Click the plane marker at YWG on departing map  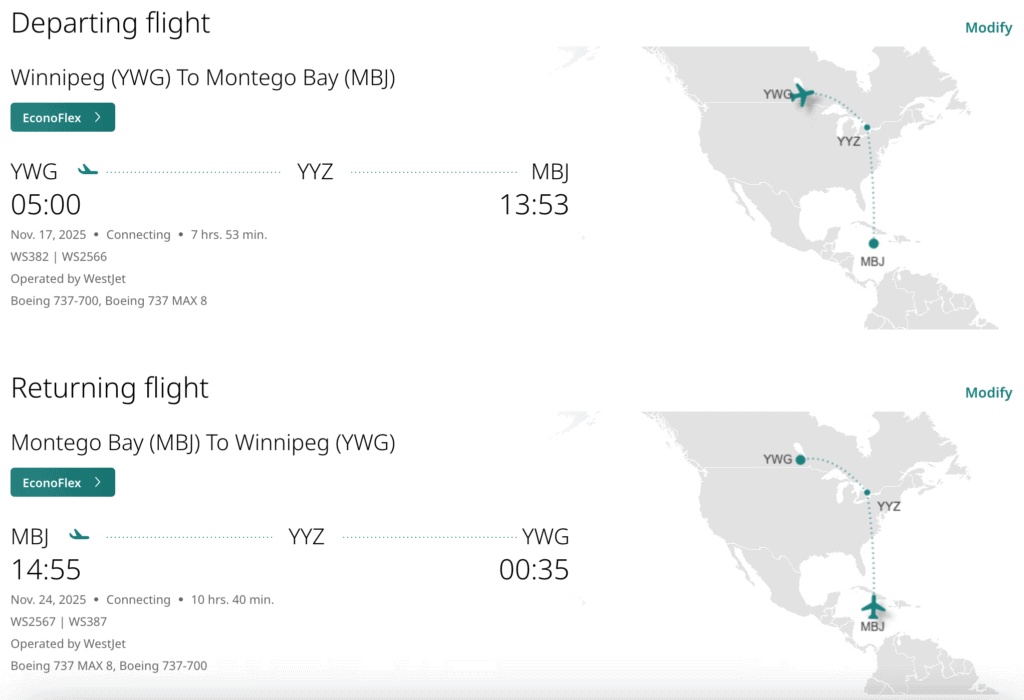[801, 95]
